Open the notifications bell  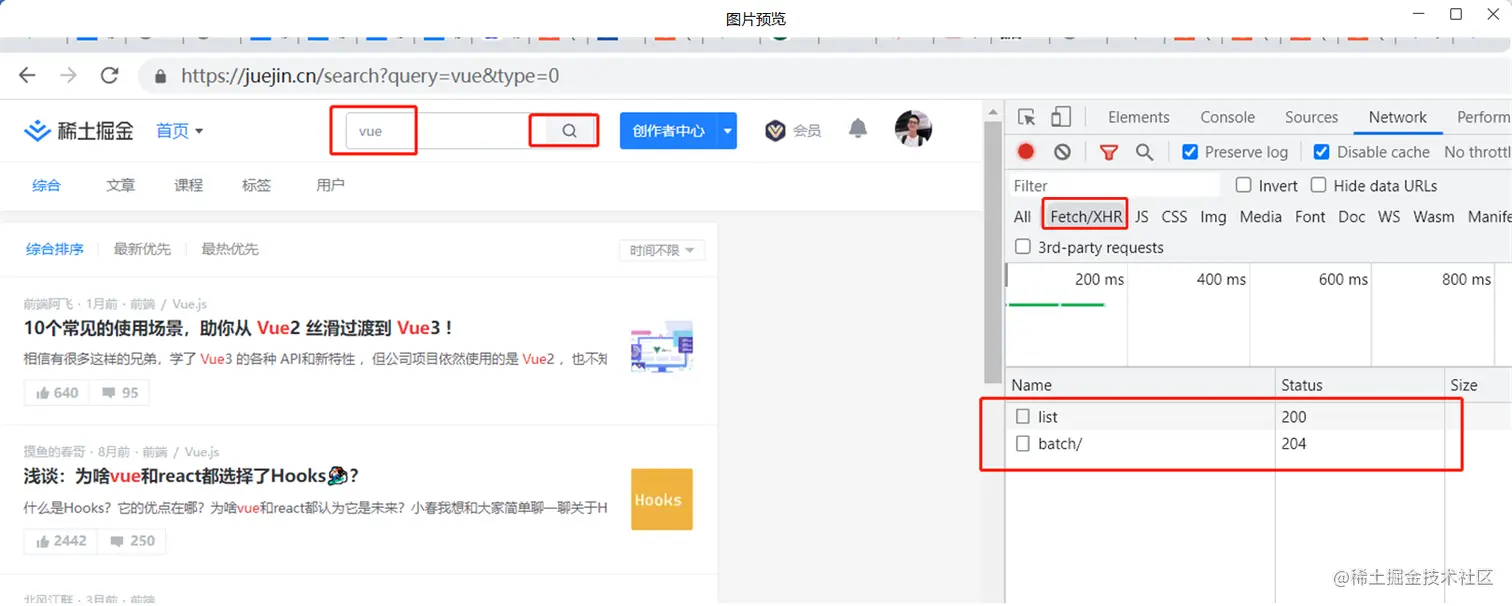[858, 129]
